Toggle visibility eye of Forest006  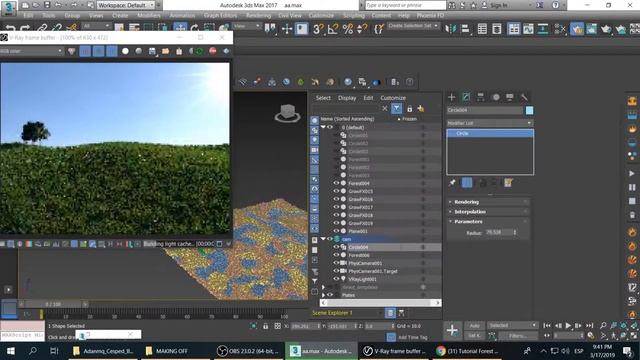[336, 255]
